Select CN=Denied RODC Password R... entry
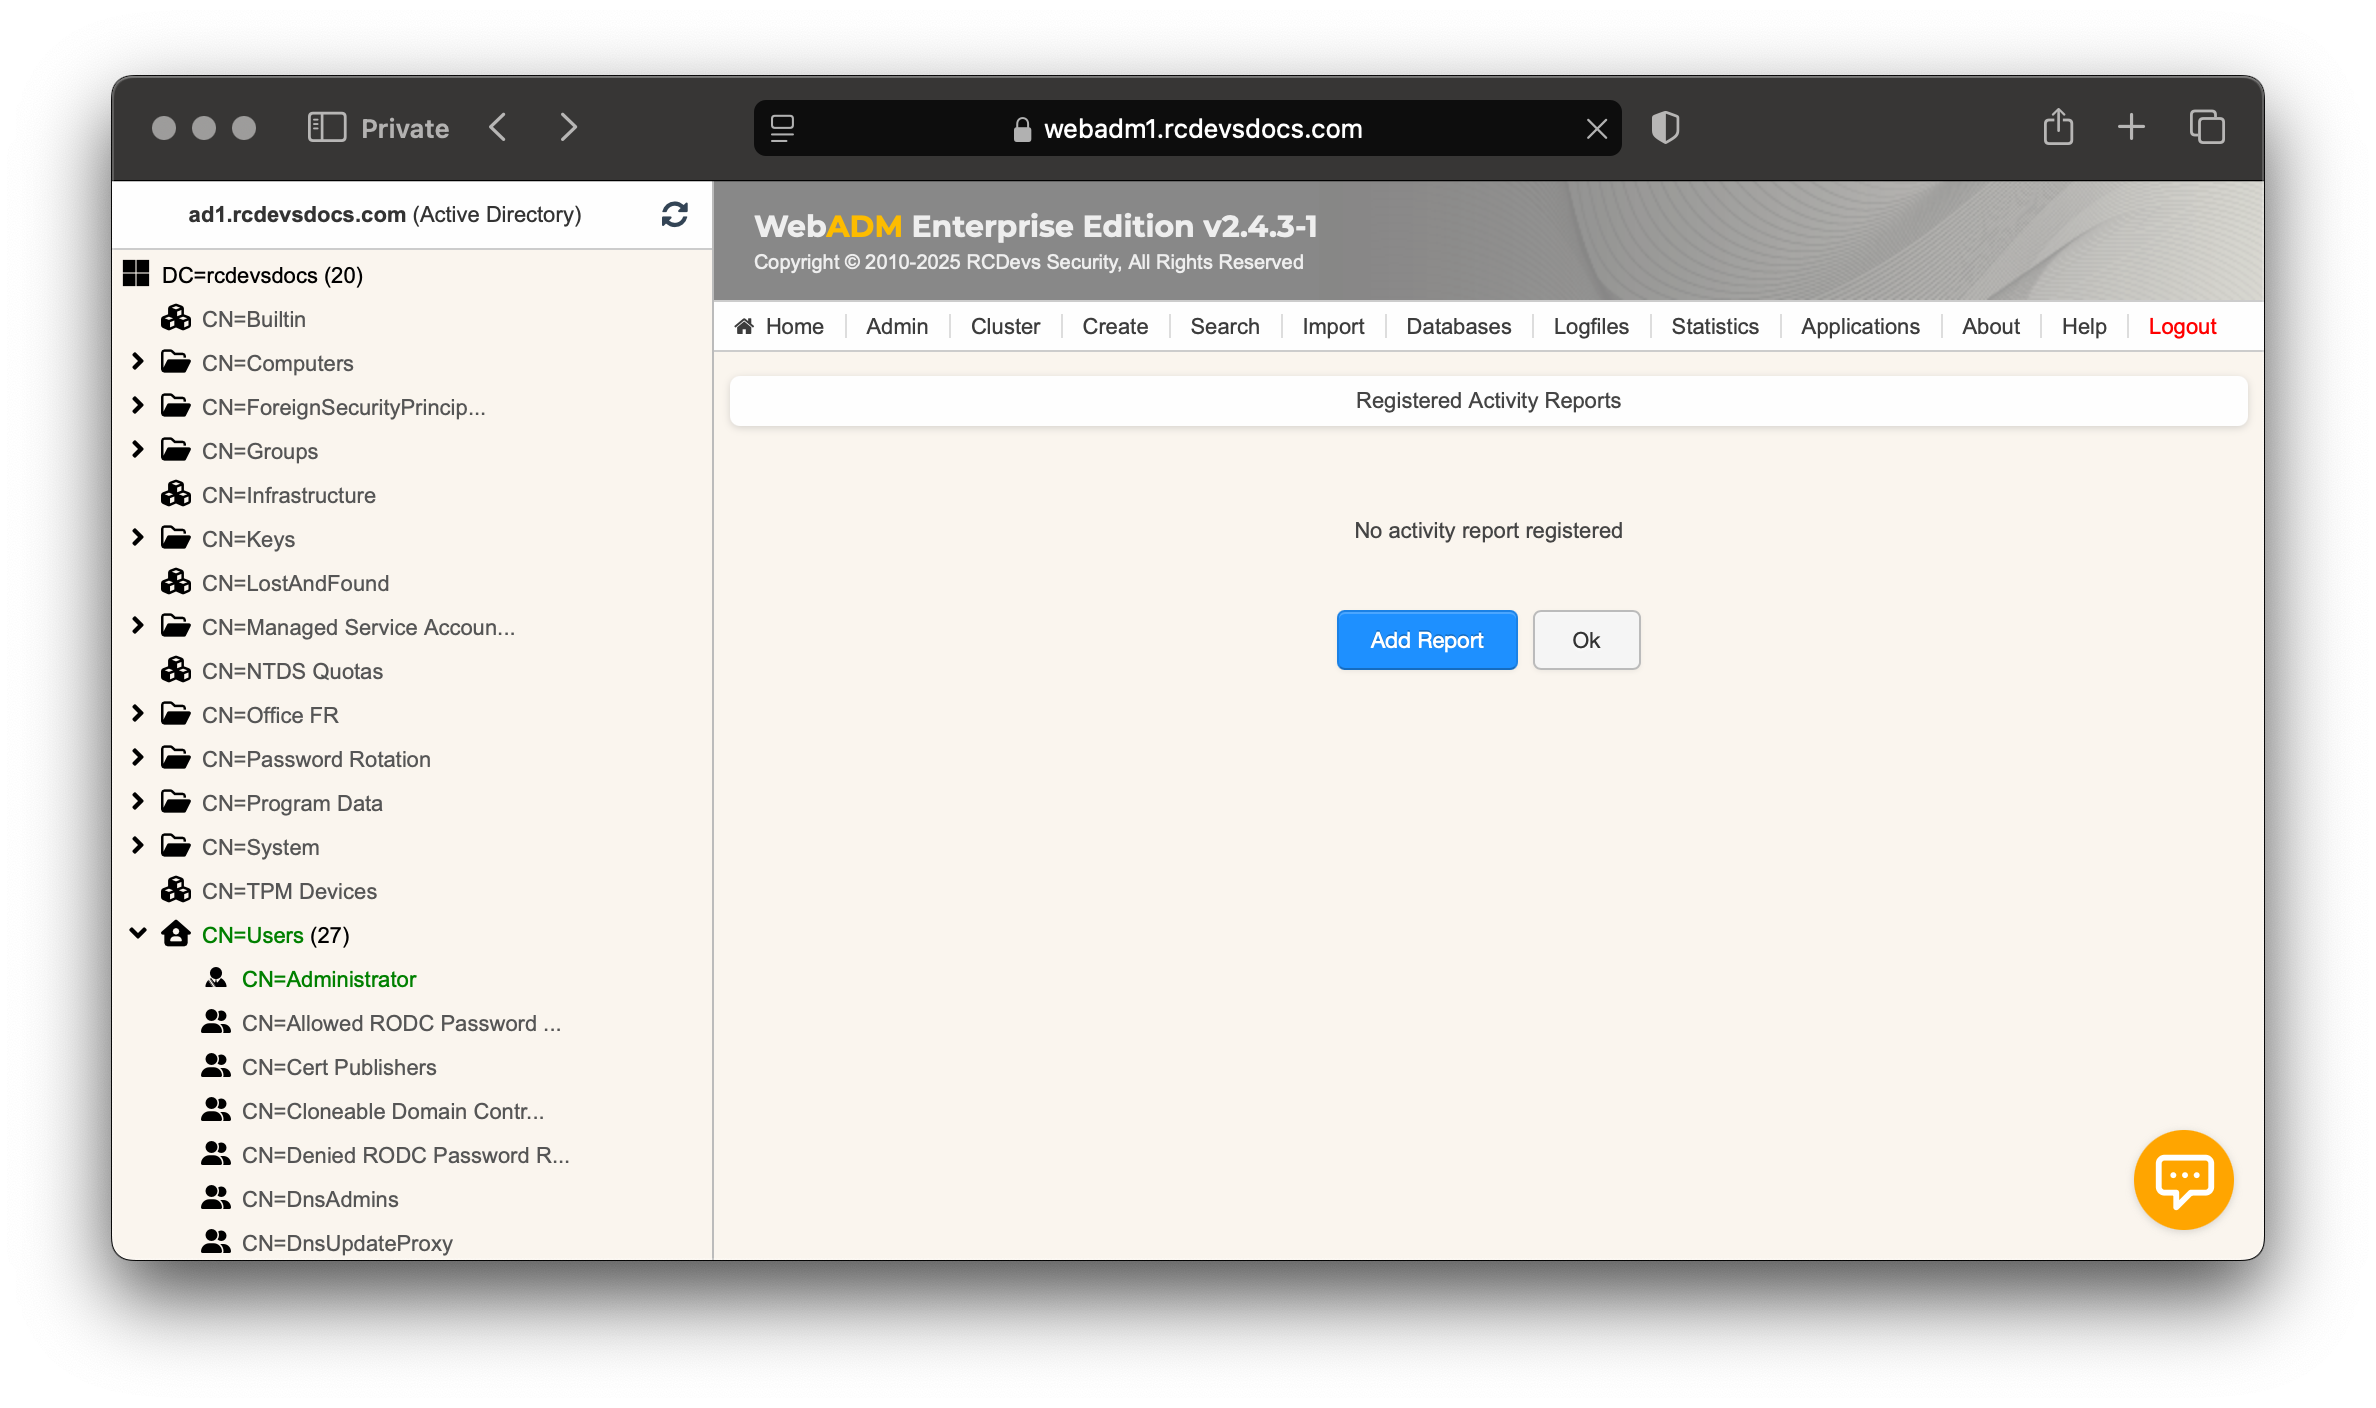 [x=406, y=1154]
